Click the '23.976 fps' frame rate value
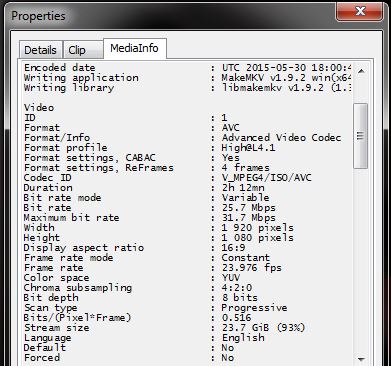 252,268
